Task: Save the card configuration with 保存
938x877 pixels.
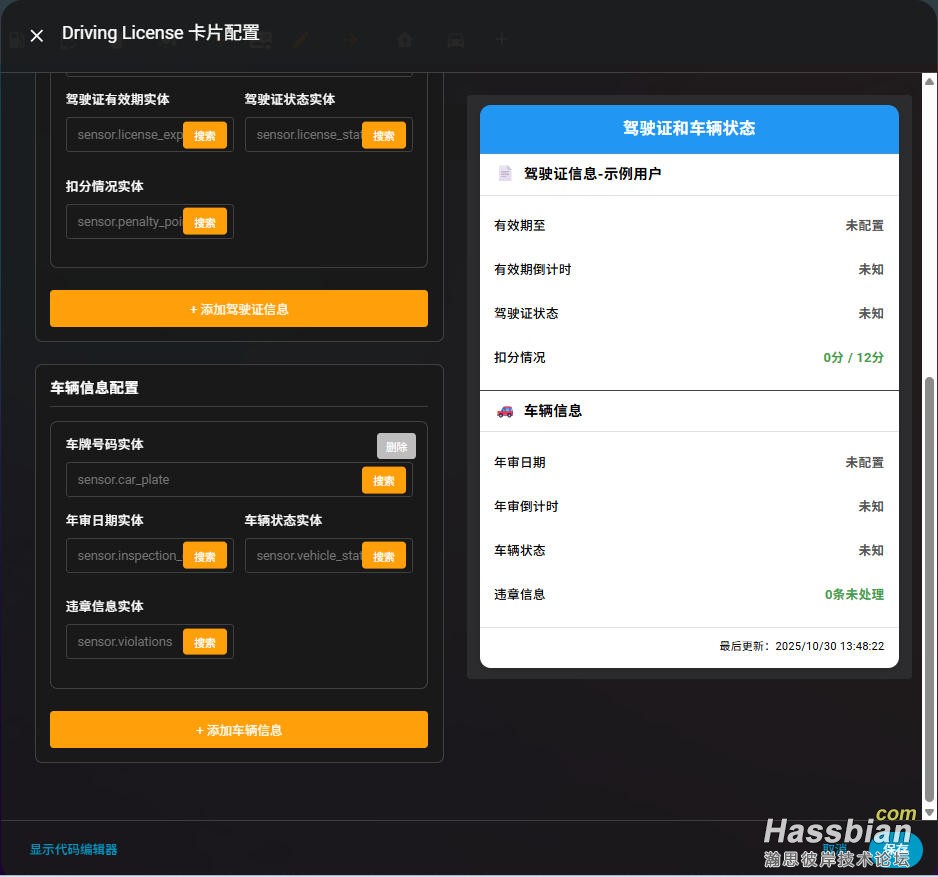Action: pyautogui.click(x=895, y=849)
